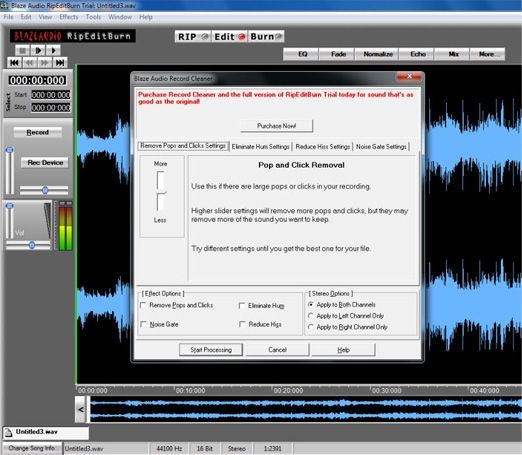Viewport: 522px width, 455px height.
Task: Open the Window menu
Action: click(x=120, y=17)
